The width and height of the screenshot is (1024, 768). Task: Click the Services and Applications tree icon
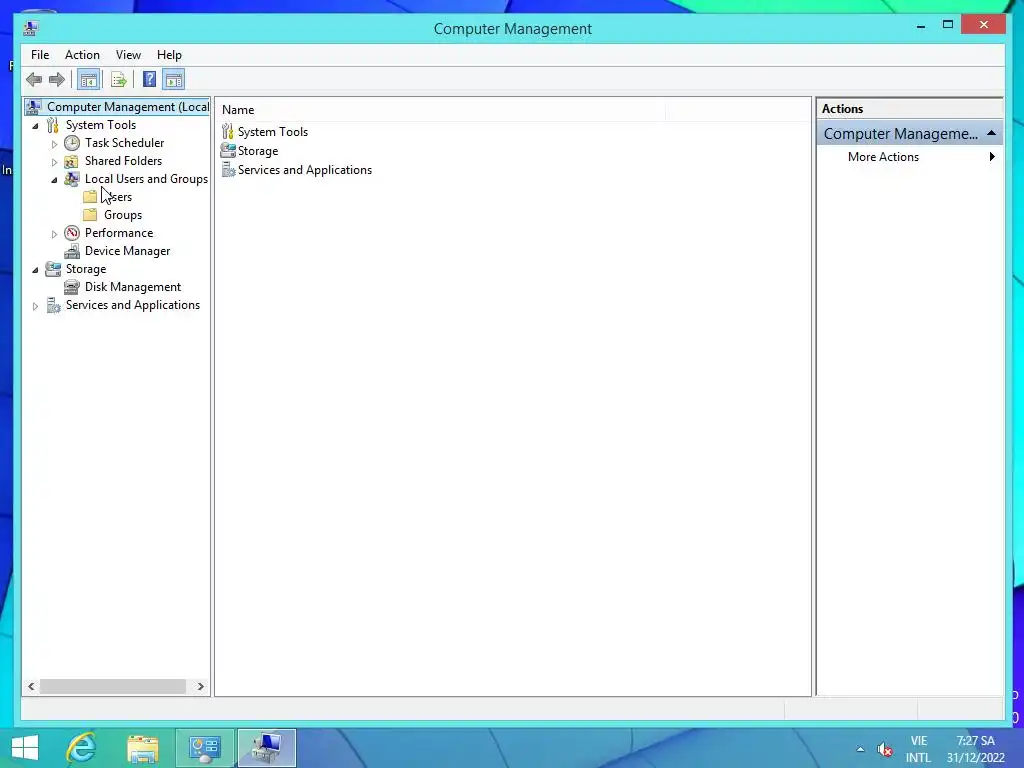tap(53, 305)
